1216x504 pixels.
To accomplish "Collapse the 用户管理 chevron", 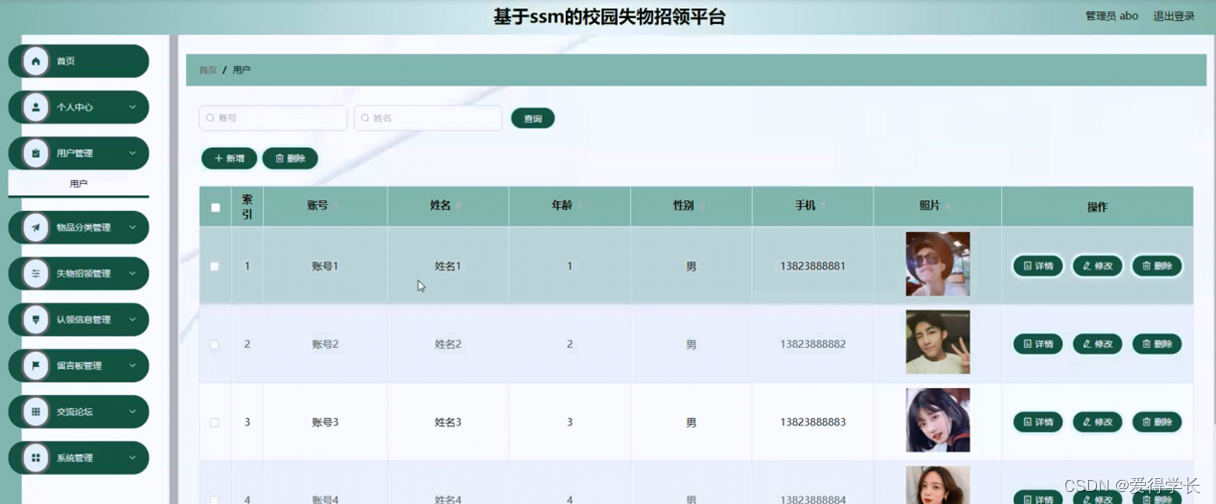I will [132, 153].
